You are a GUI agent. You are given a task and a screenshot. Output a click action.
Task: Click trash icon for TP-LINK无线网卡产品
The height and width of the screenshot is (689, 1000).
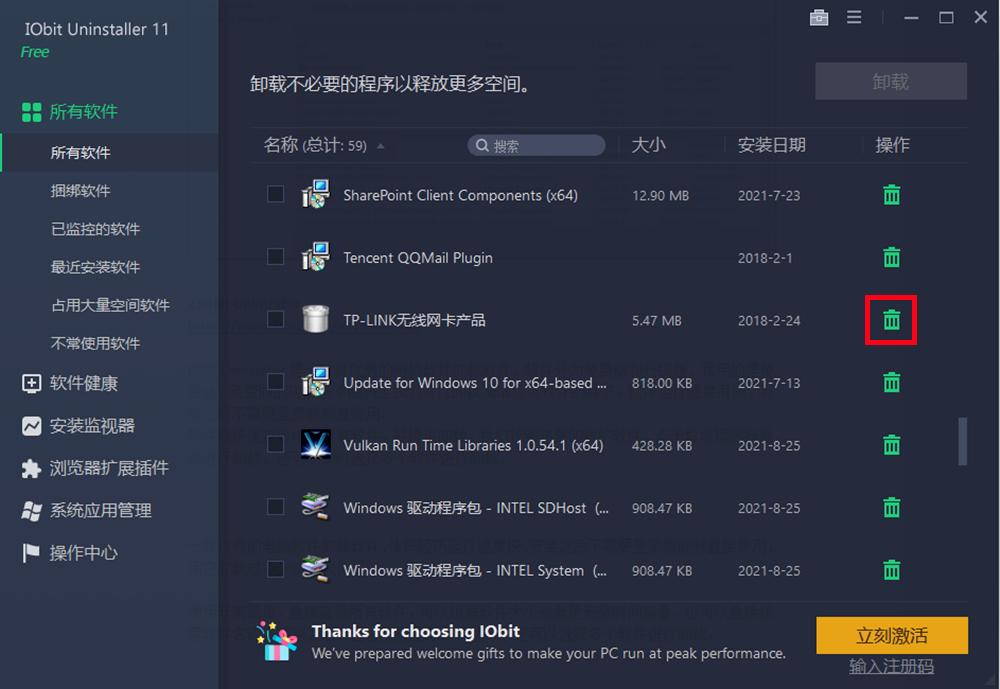pos(892,320)
